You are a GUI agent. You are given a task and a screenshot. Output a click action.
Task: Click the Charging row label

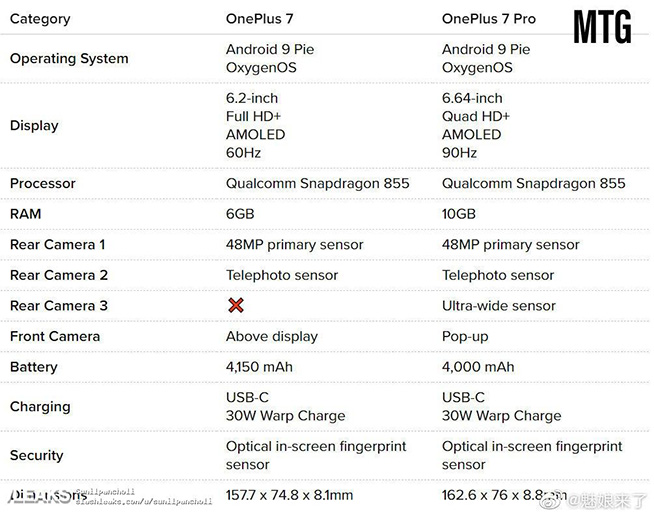pyautogui.click(x=40, y=407)
